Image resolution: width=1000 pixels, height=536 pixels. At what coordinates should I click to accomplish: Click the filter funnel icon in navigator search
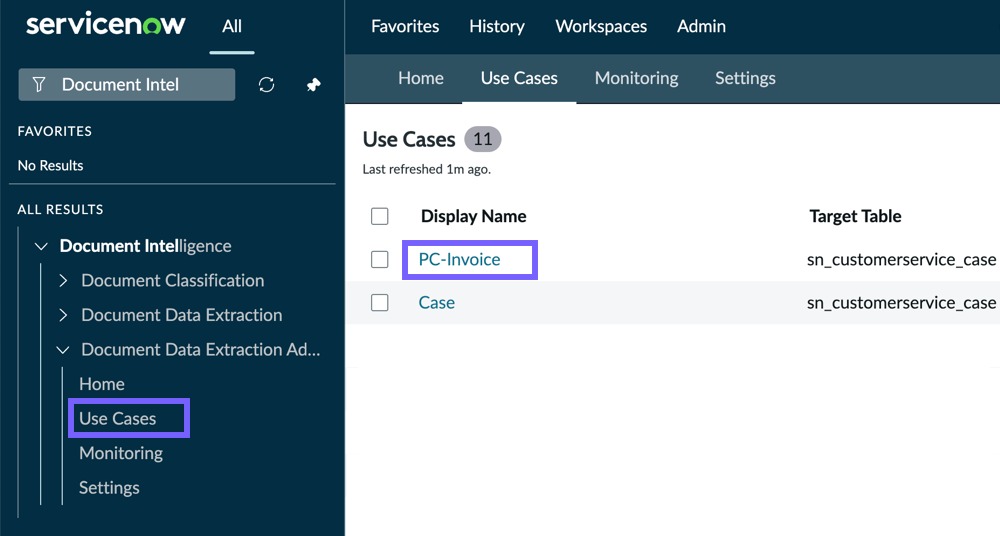(x=39, y=84)
